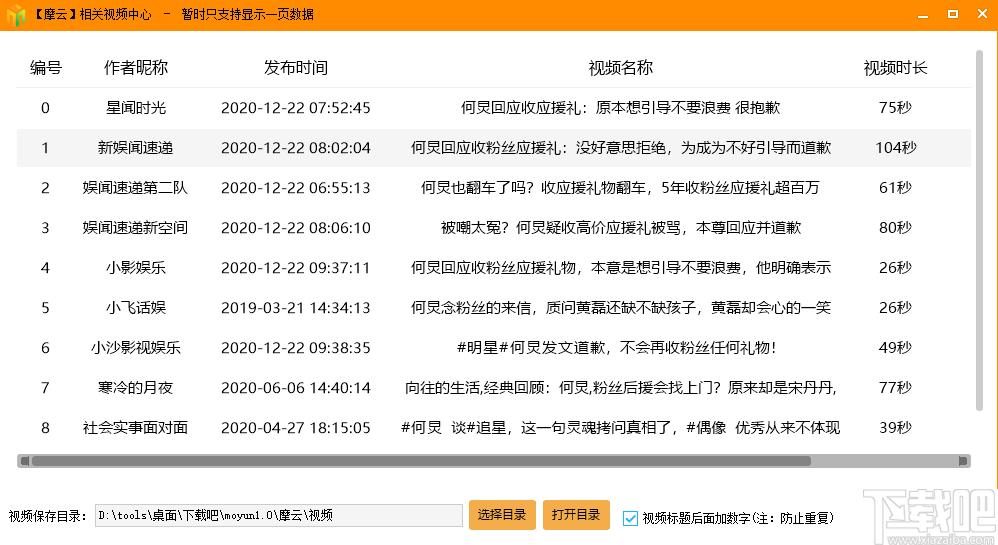Click the 发布时间 column header
The height and width of the screenshot is (545, 998).
(296, 67)
